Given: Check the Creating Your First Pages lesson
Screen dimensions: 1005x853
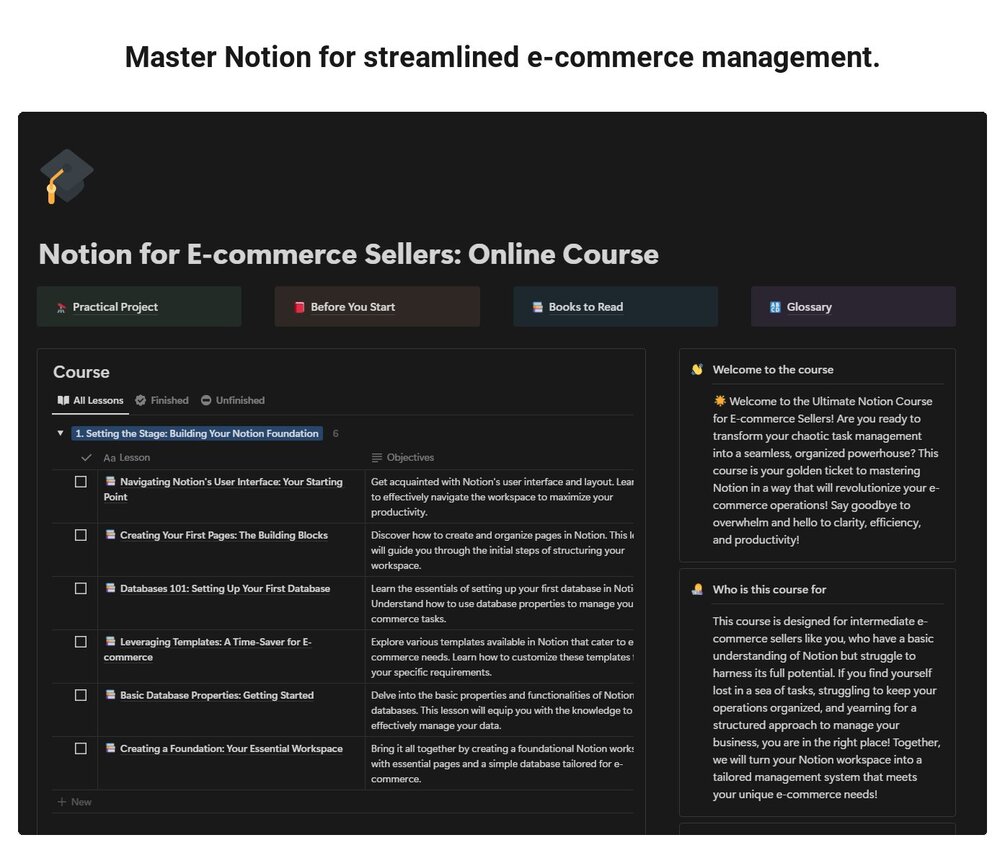Looking at the screenshot, I should click(81, 535).
